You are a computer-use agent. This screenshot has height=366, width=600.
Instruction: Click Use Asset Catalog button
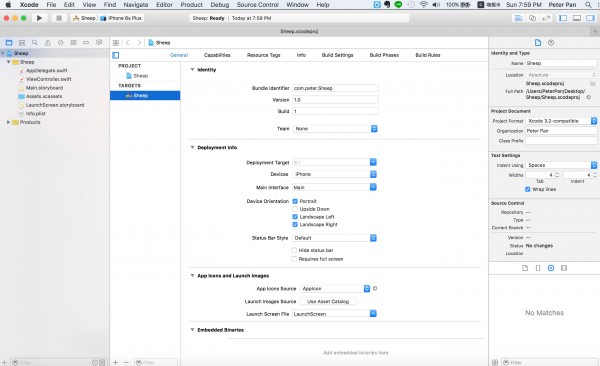[x=328, y=302]
